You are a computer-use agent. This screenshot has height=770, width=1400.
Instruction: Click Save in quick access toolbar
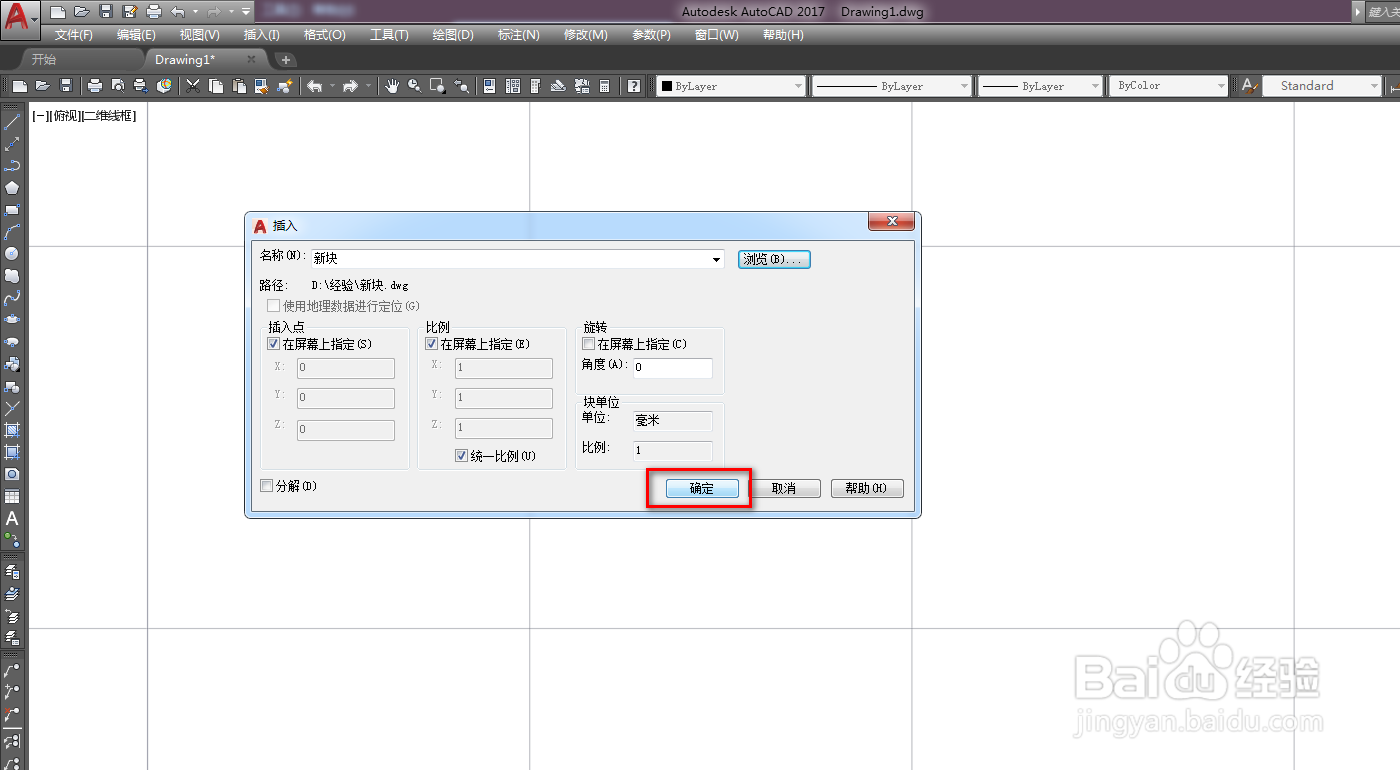(x=105, y=11)
